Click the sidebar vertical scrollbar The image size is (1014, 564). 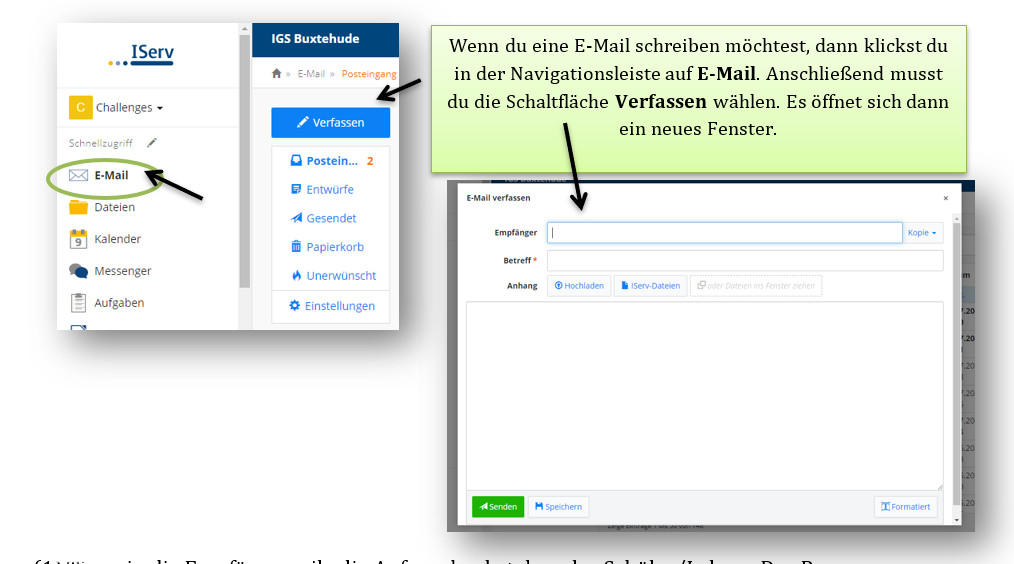[244, 162]
